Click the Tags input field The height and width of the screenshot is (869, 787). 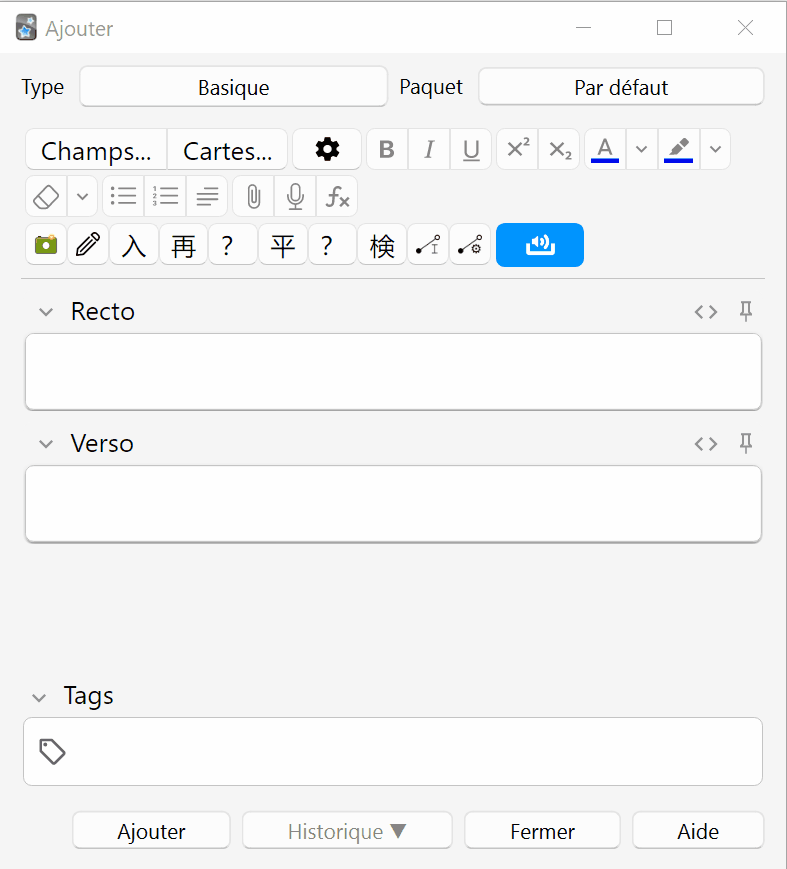[393, 752]
